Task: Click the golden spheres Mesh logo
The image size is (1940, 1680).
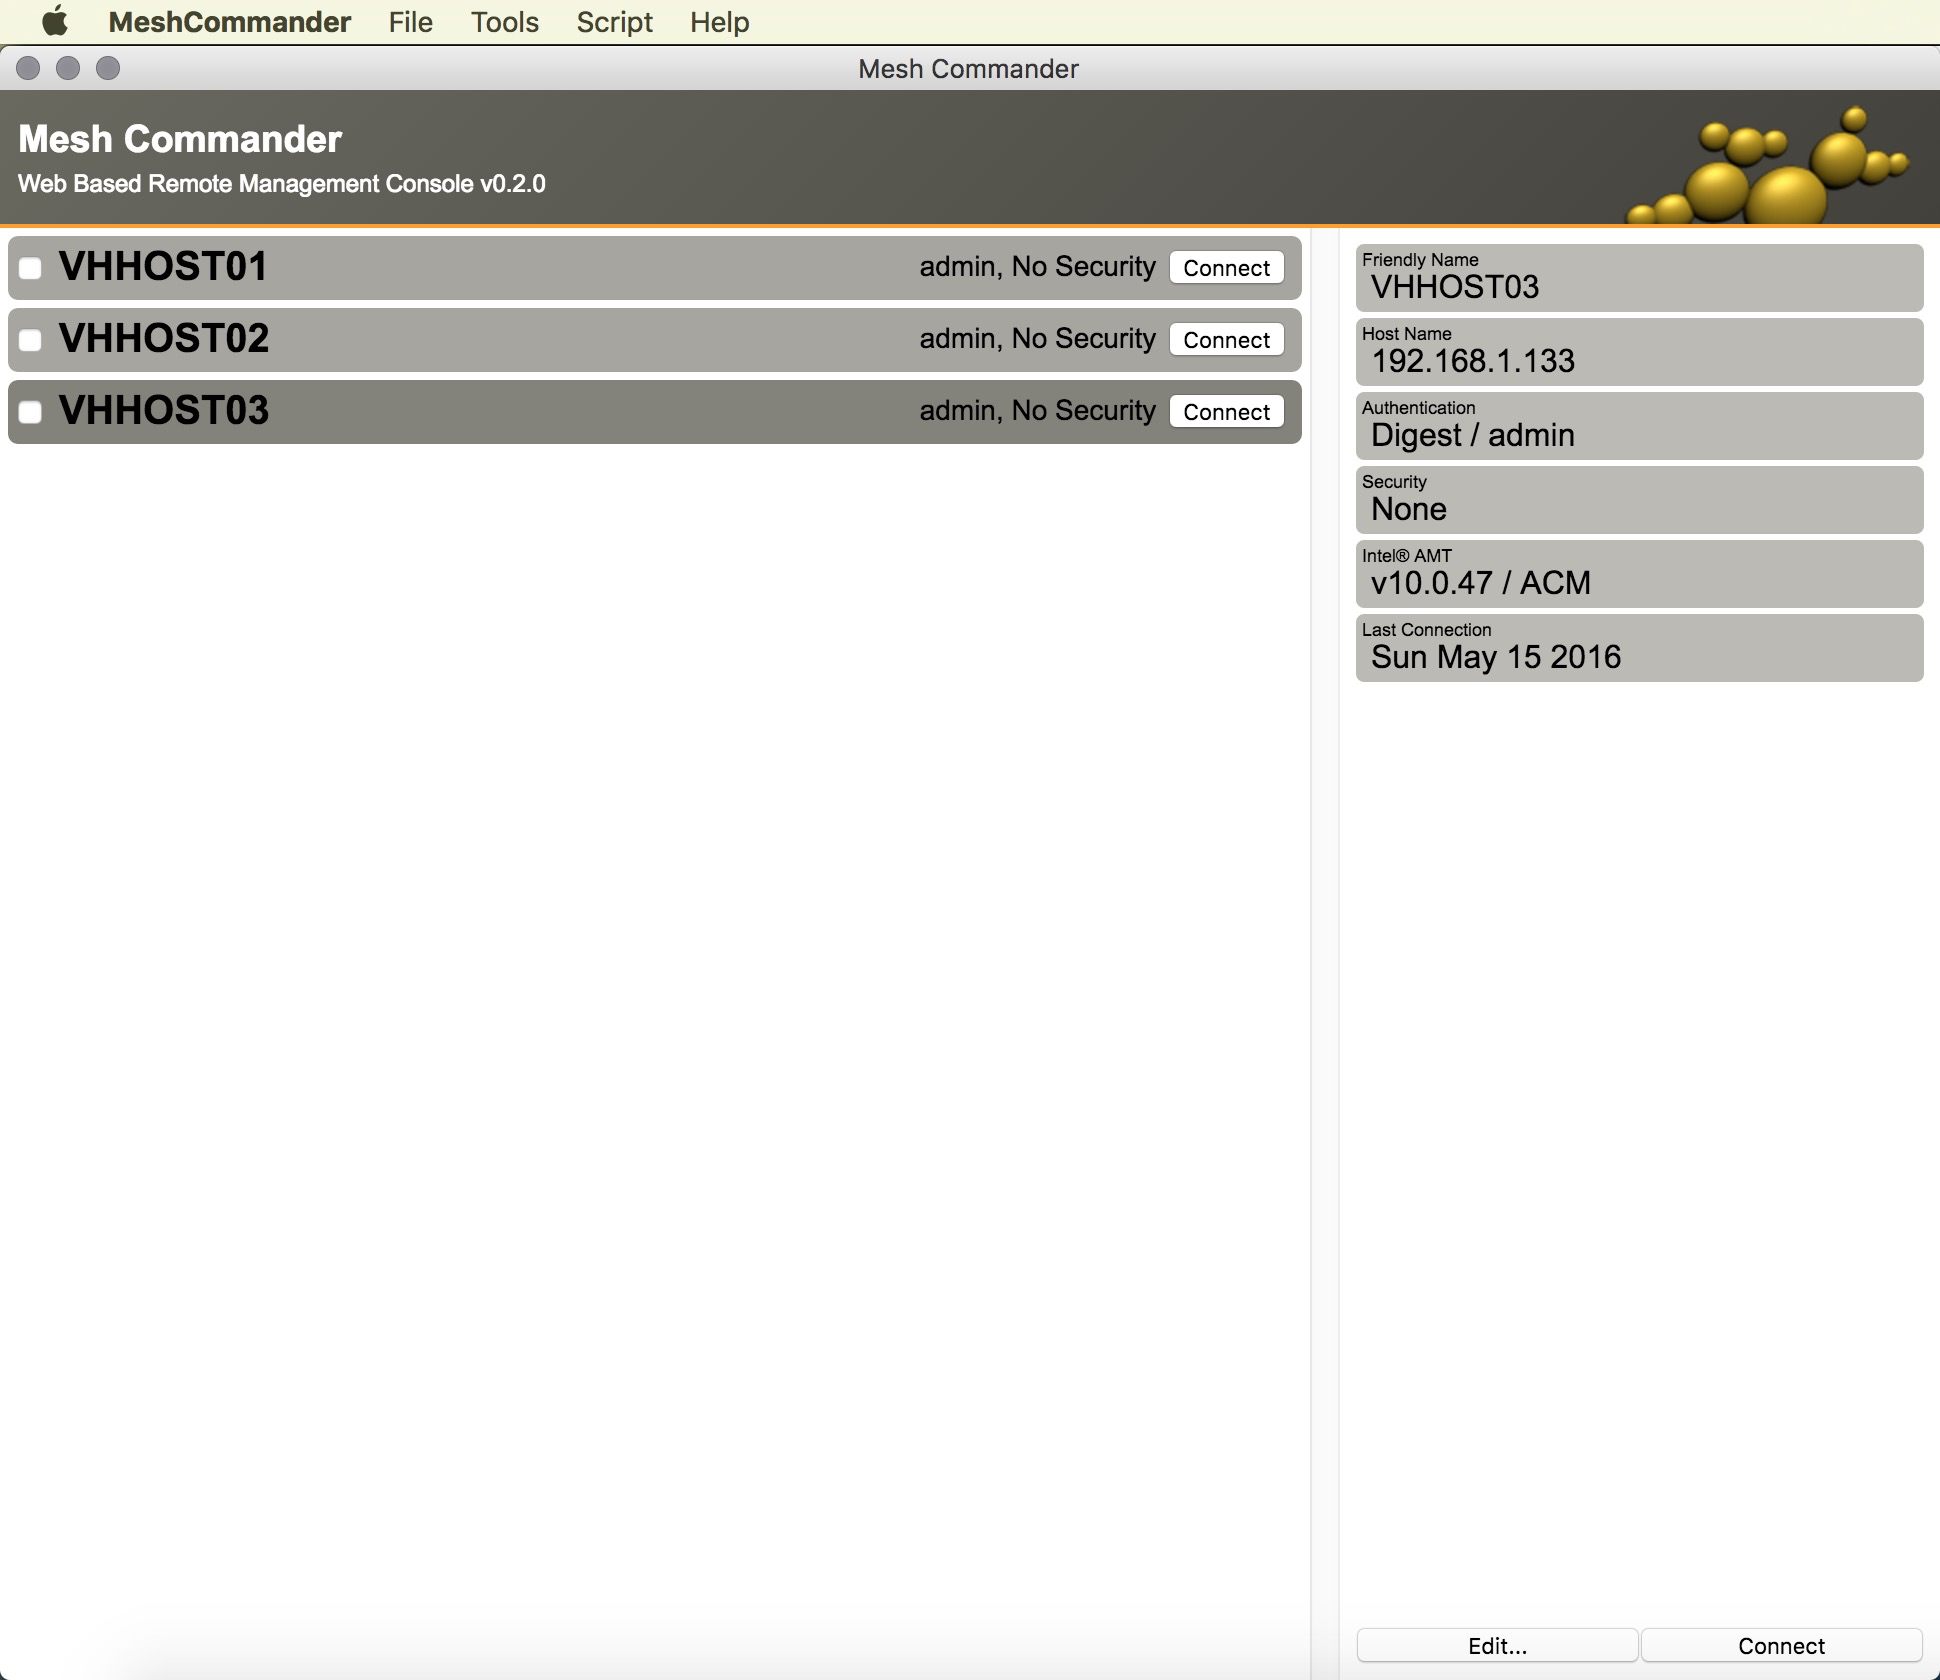Action: click(x=1768, y=165)
